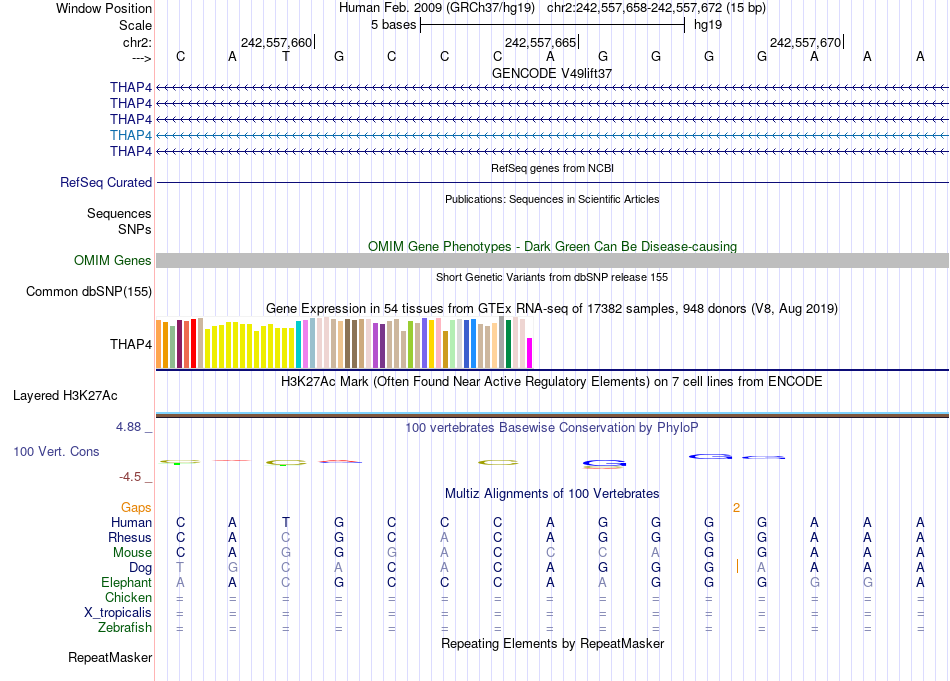The height and width of the screenshot is (681, 950).
Task: Select the light blue THAP4 transcript label
Action: 130,135
